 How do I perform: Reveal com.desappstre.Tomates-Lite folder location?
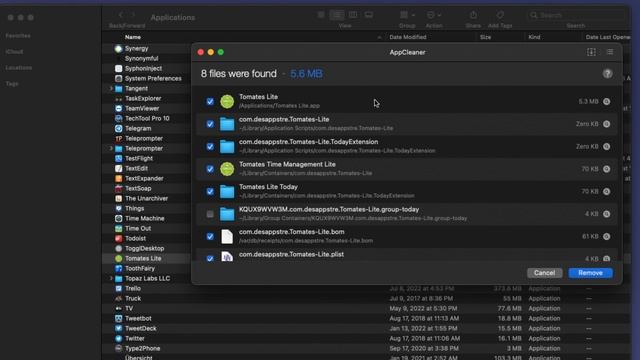click(607, 124)
